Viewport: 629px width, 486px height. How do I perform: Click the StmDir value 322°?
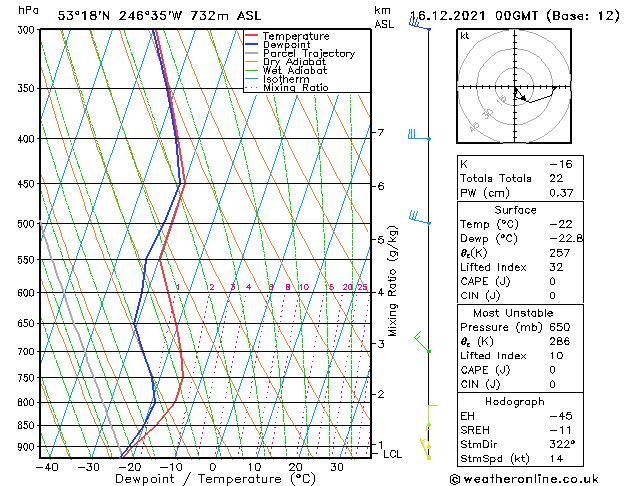click(x=562, y=444)
